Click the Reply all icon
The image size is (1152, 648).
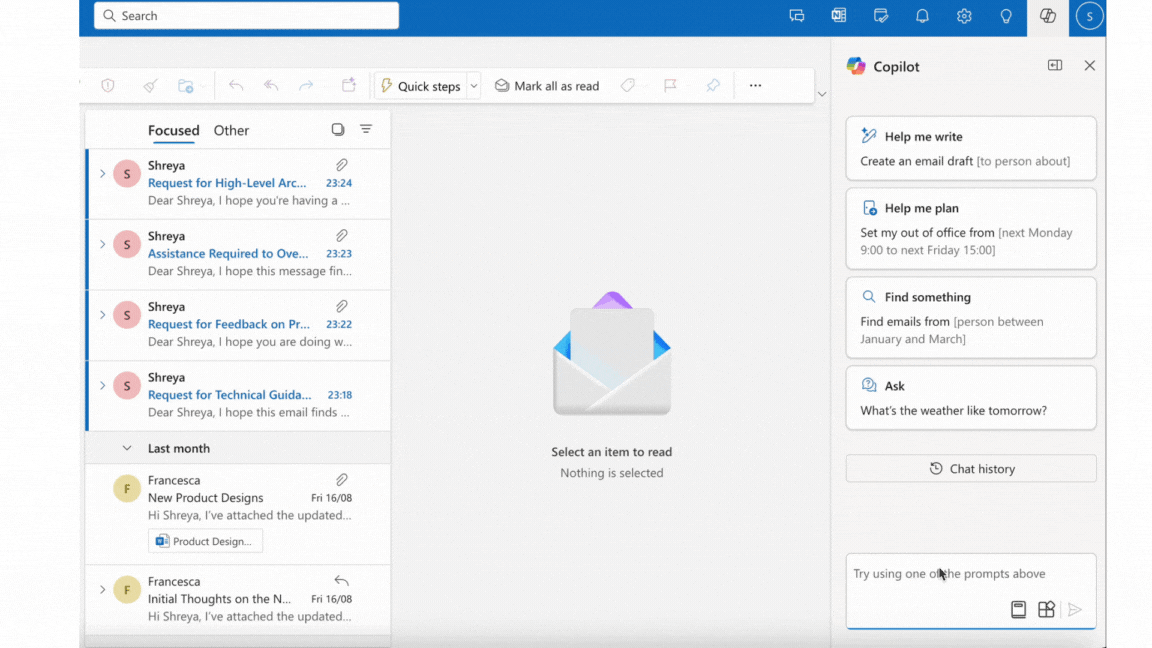(x=271, y=86)
